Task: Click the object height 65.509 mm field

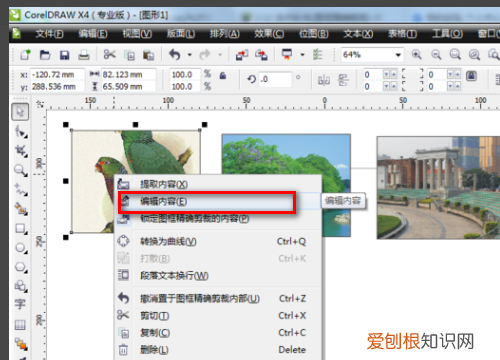Action: 128,87
